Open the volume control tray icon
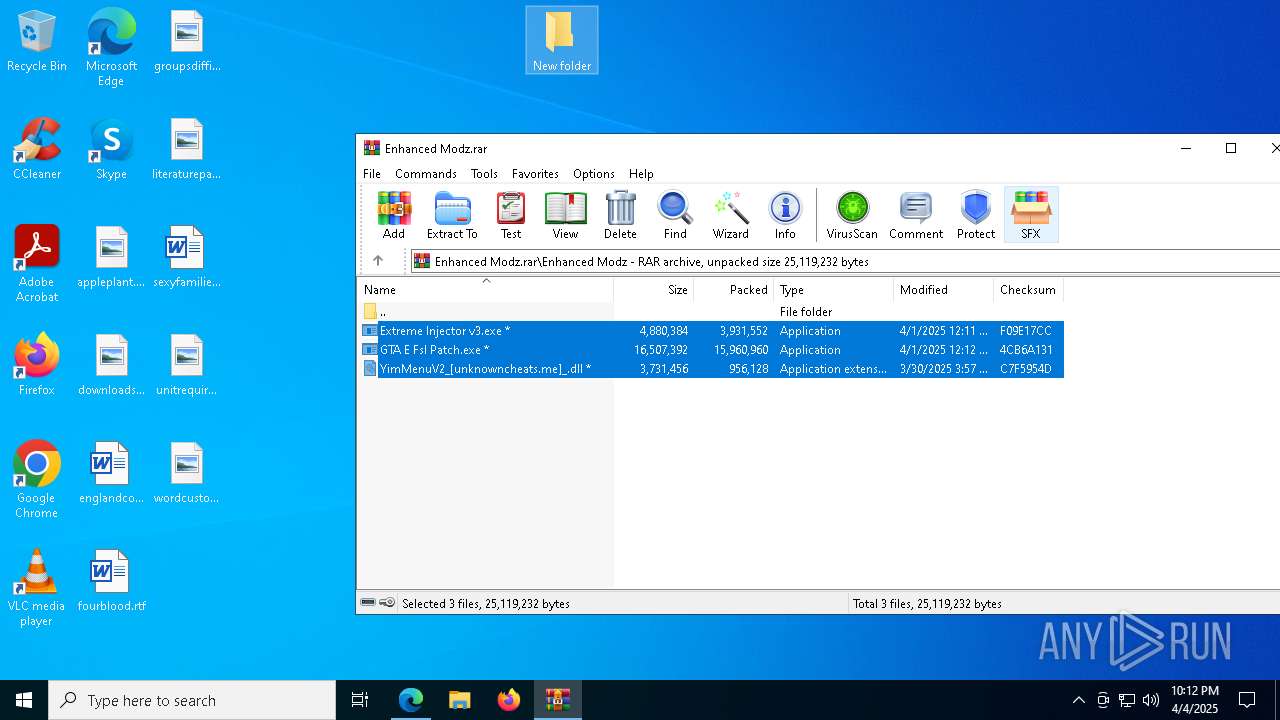 [x=1151, y=700]
